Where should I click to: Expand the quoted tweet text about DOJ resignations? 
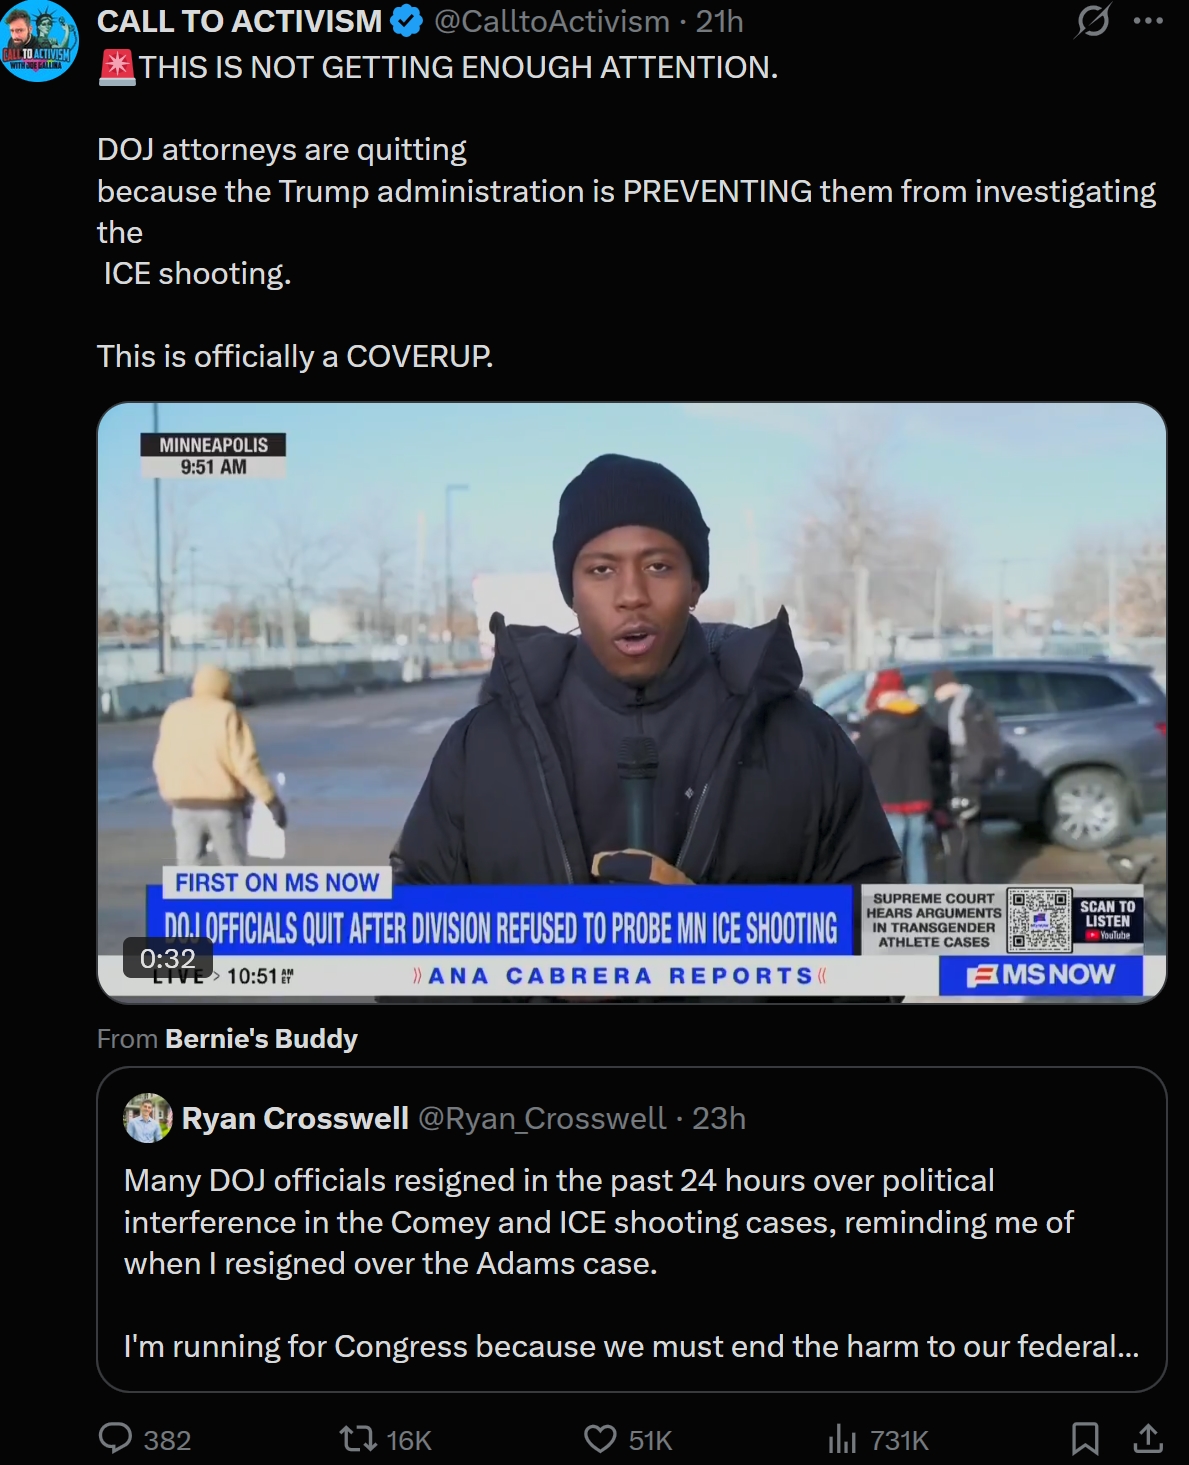tap(631, 1263)
